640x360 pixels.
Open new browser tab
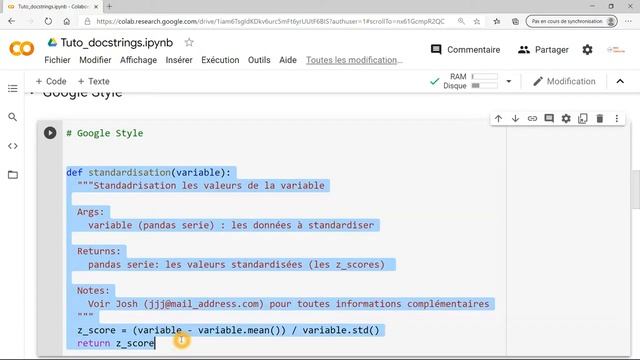[x=109, y=7]
